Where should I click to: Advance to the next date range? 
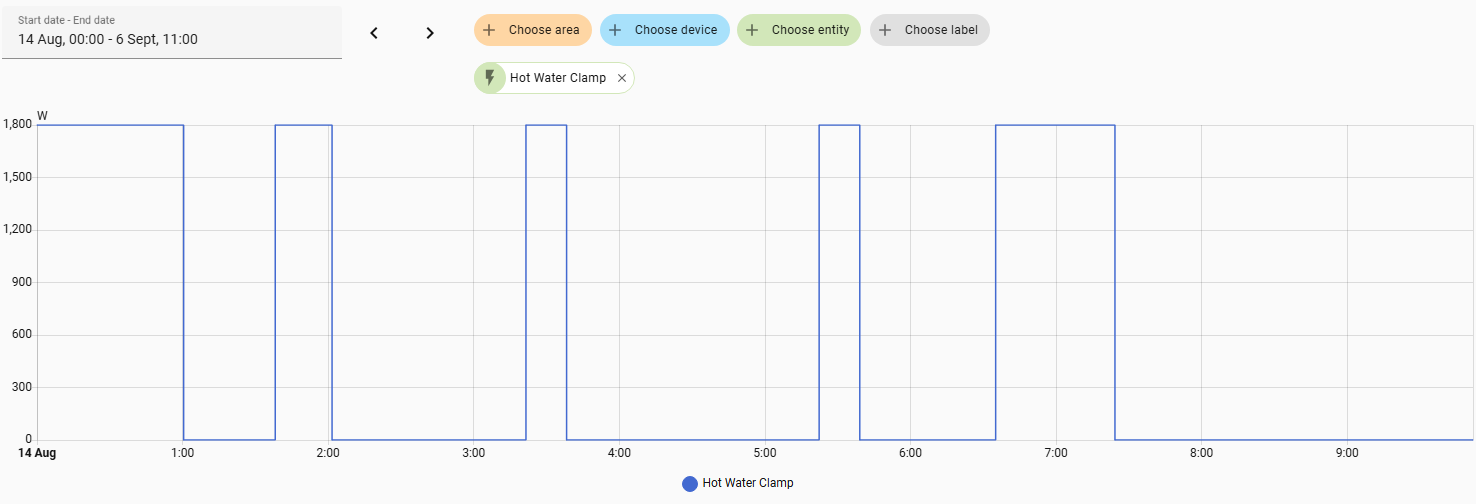click(430, 33)
